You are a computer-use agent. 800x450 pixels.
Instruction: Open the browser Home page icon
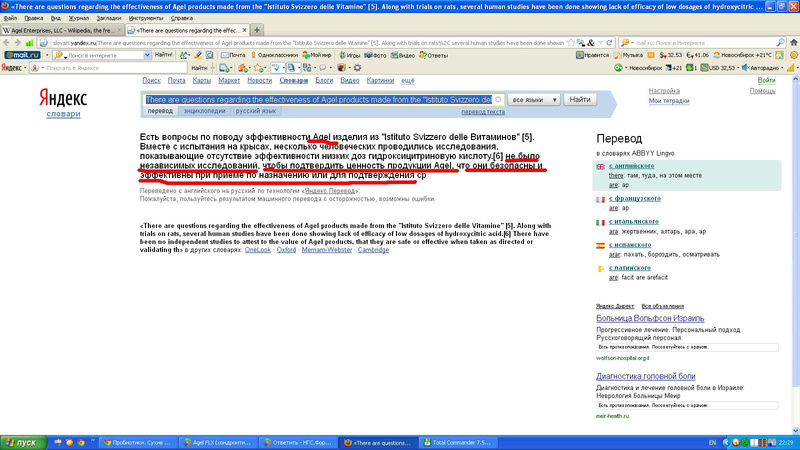(793, 42)
